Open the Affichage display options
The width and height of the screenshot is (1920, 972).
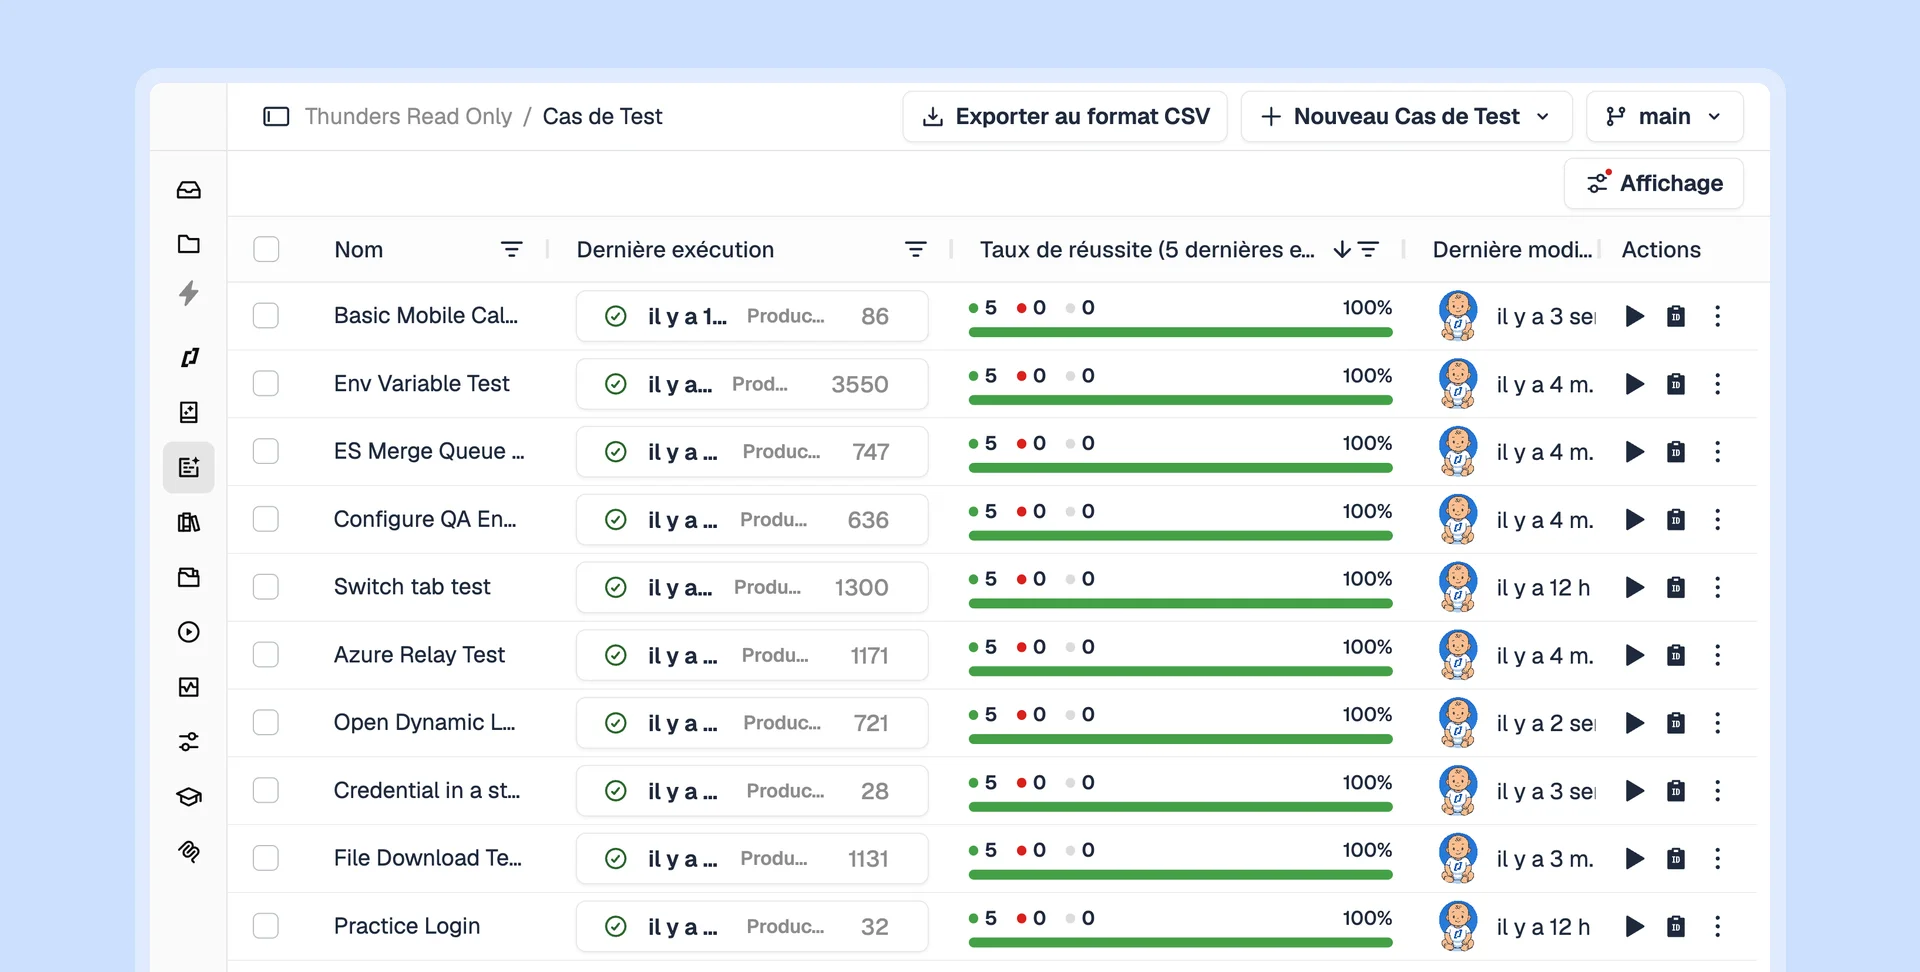pyautogui.click(x=1654, y=183)
